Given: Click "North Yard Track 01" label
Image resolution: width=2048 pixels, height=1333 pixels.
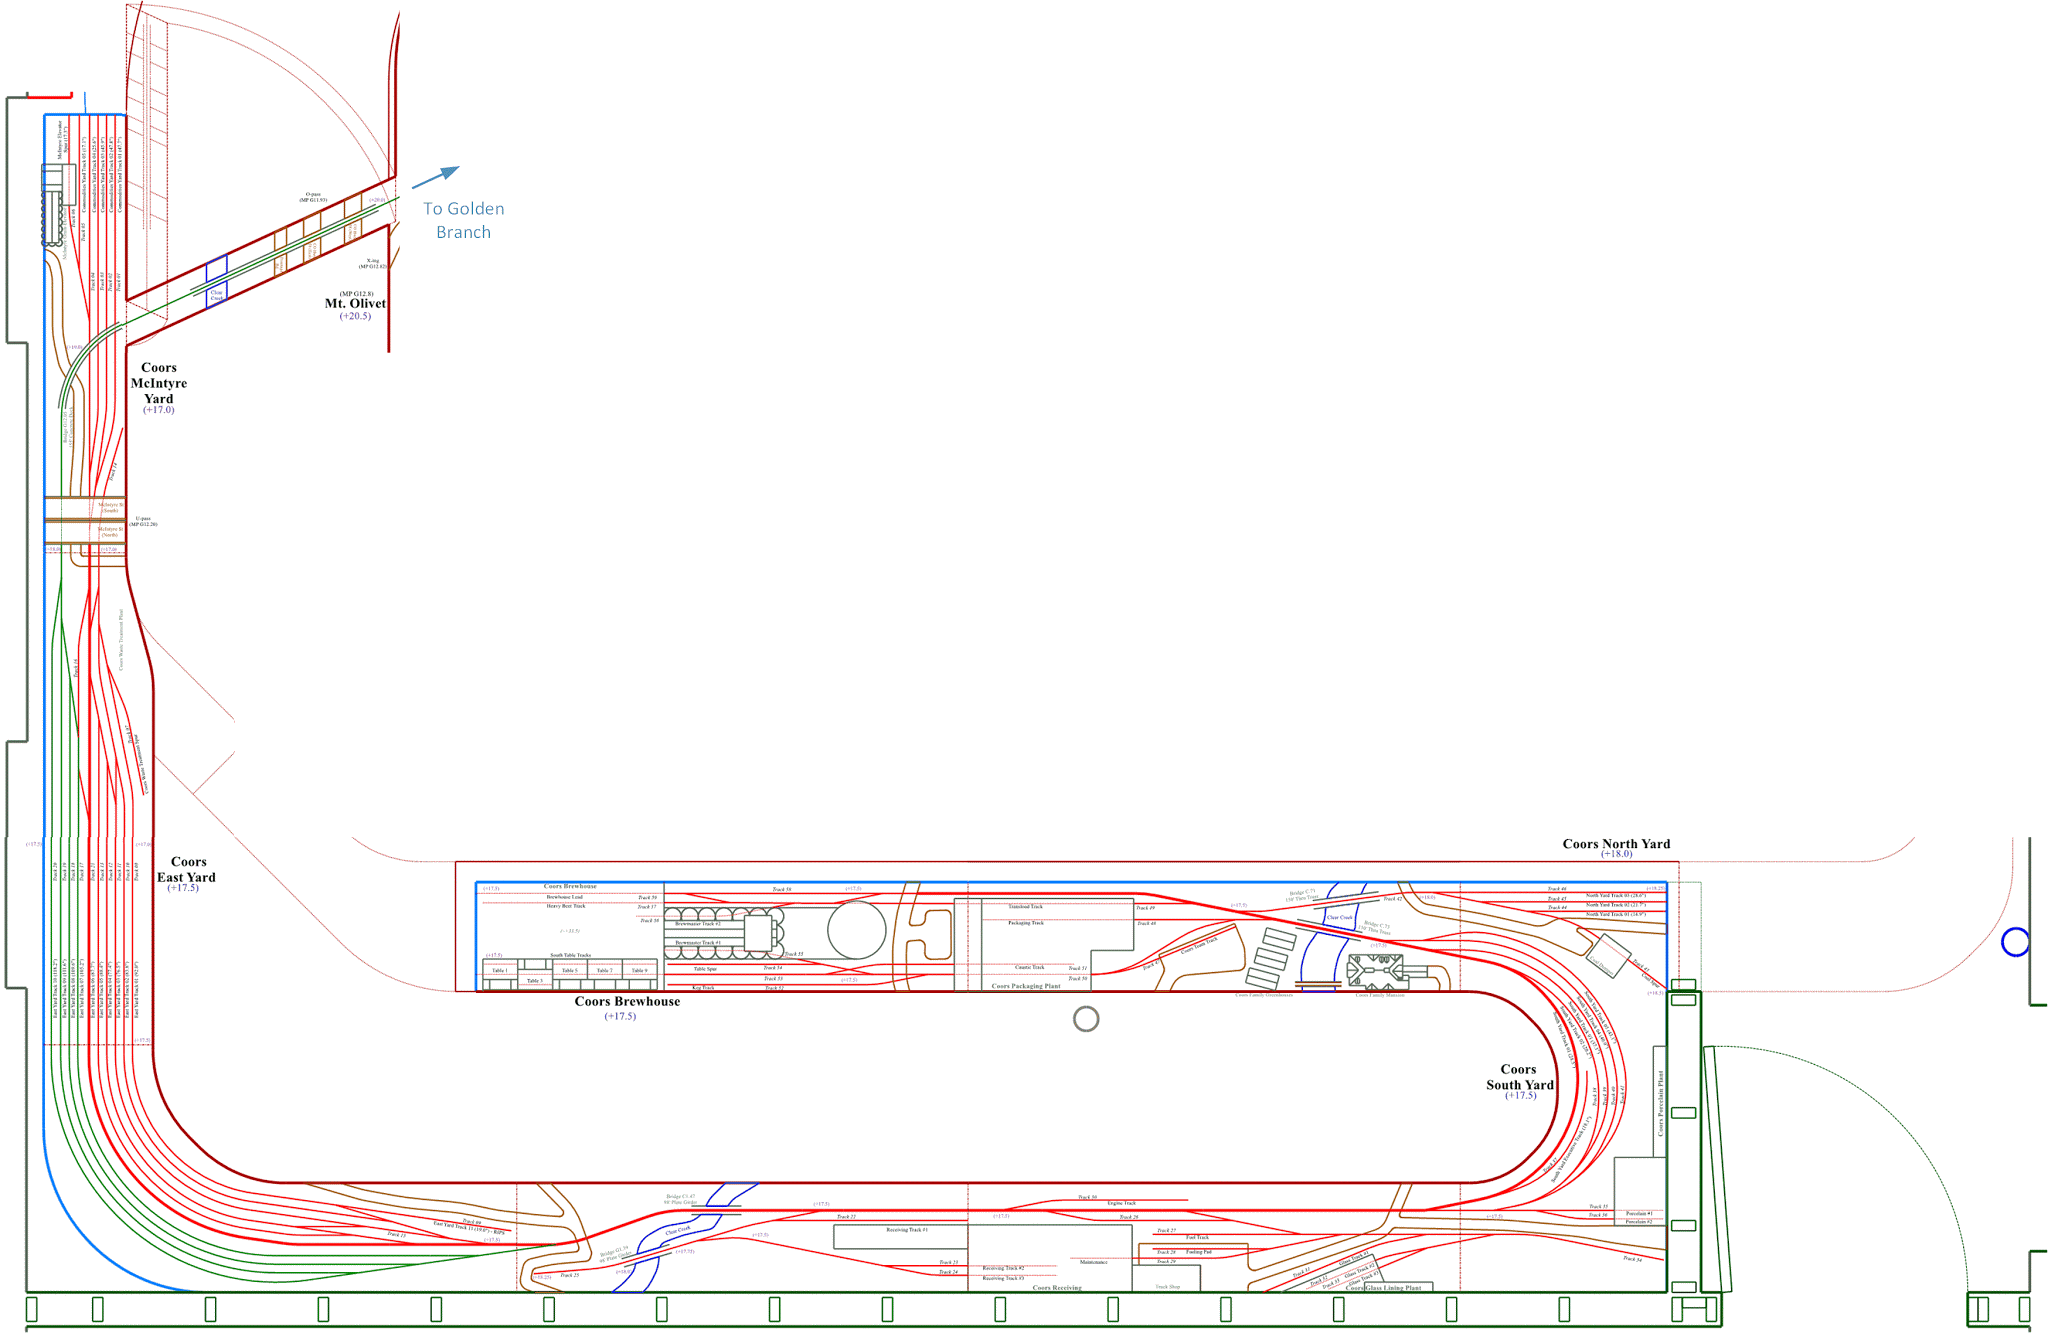Looking at the screenshot, I should 1615,914.
